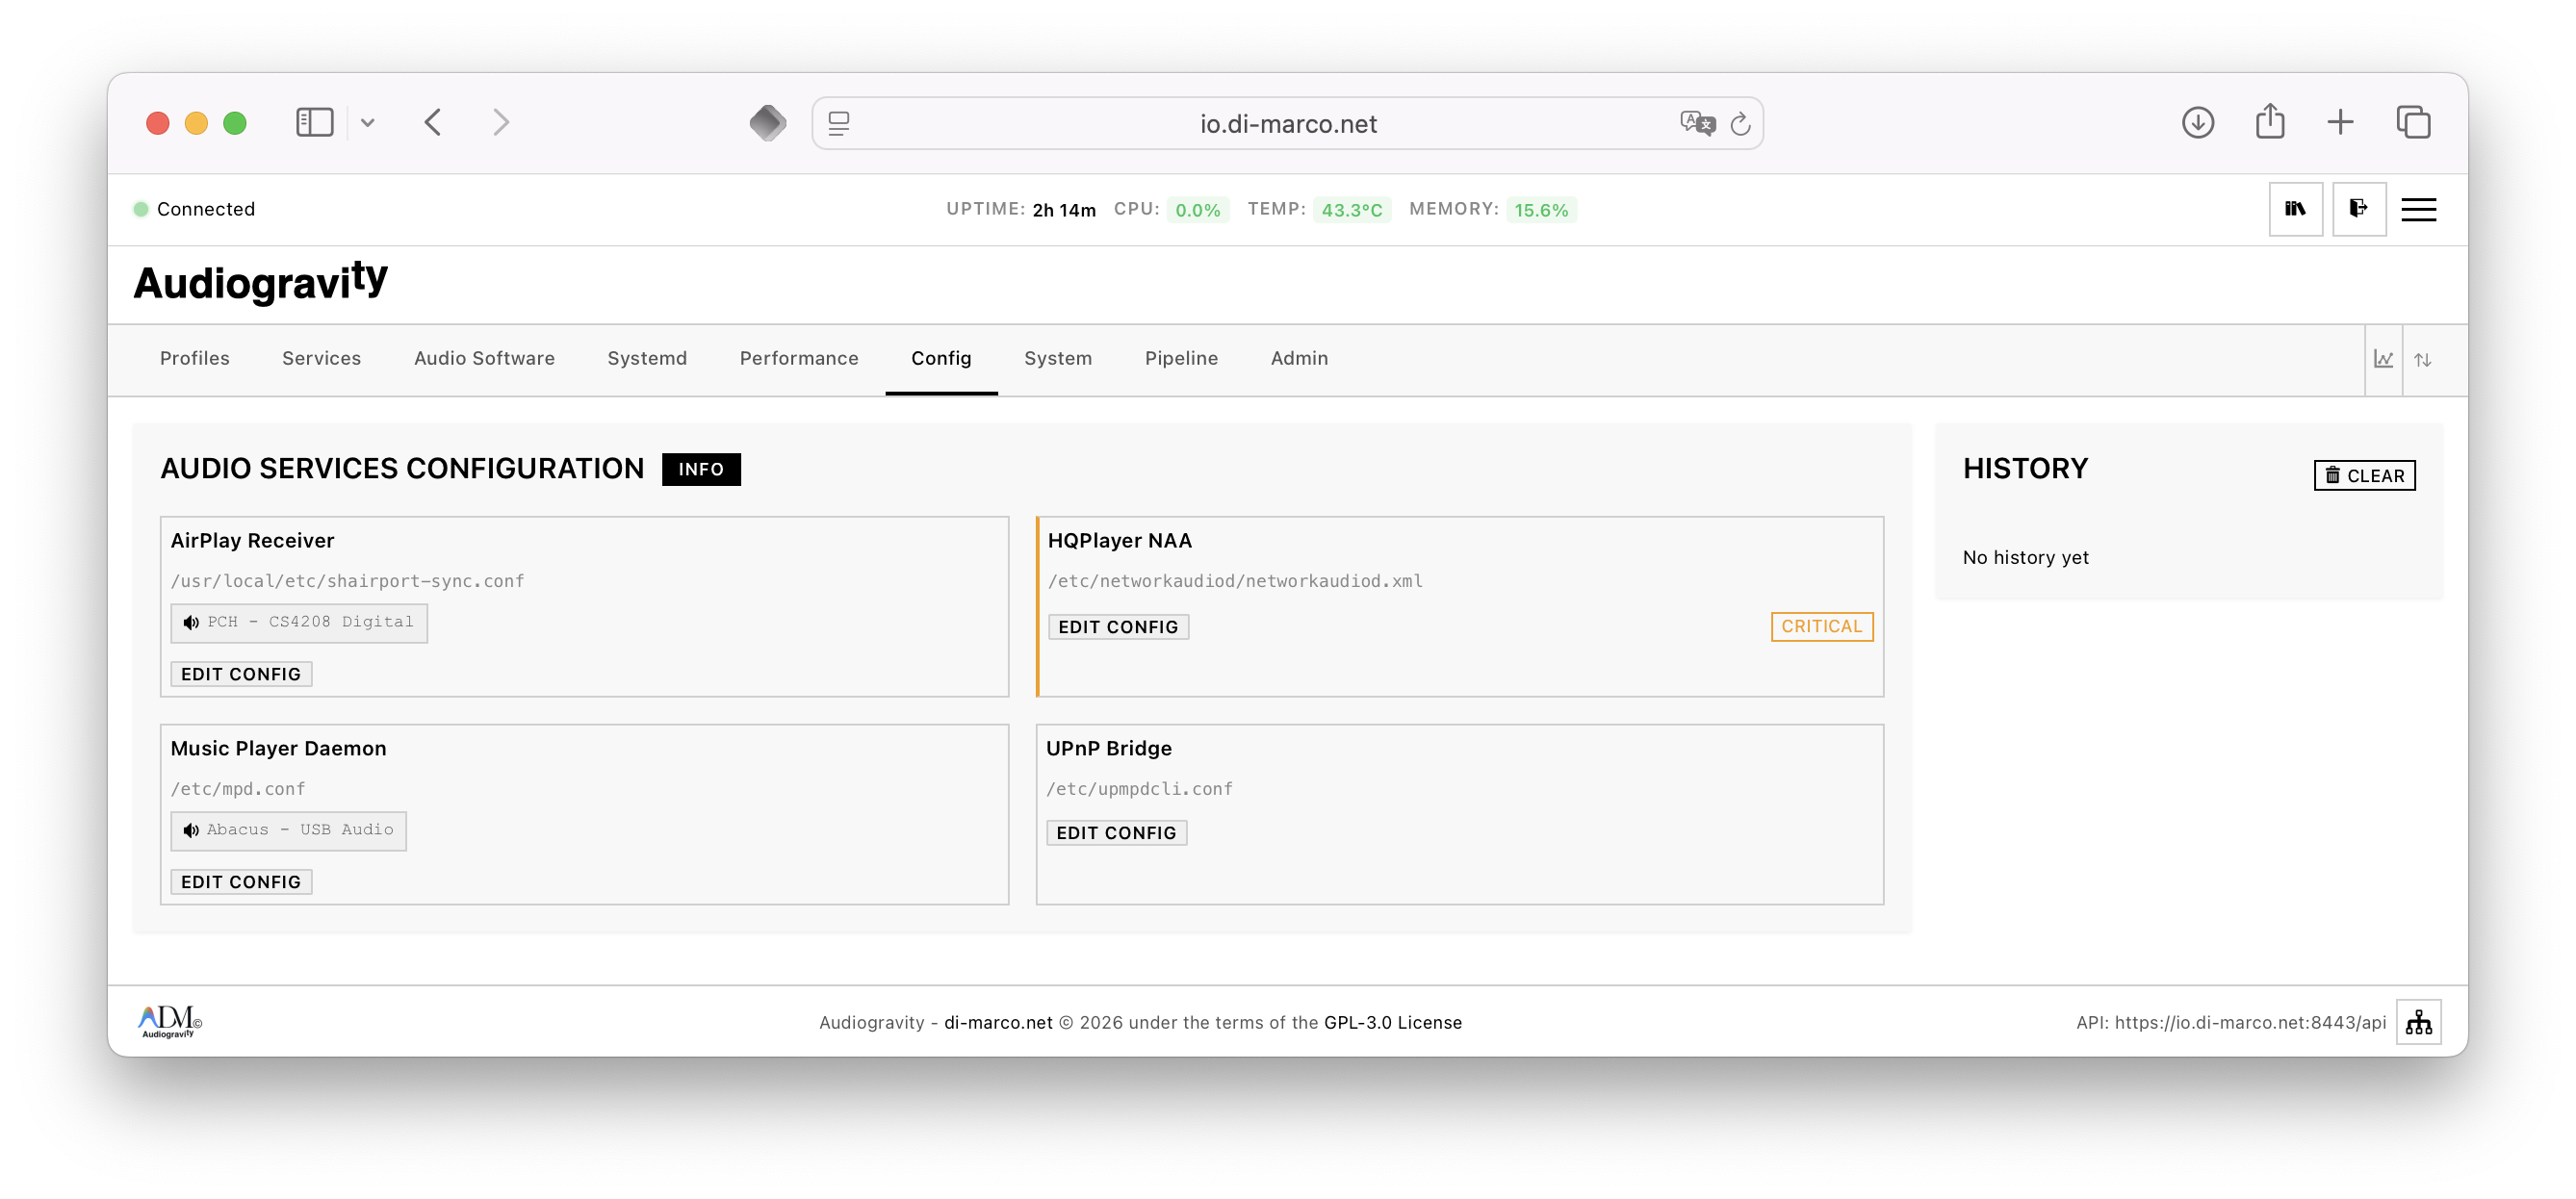Click the ADM Audiogravity logo in footer
The width and height of the screenshot is (2576, 1199).
(x=165, y=1021)
